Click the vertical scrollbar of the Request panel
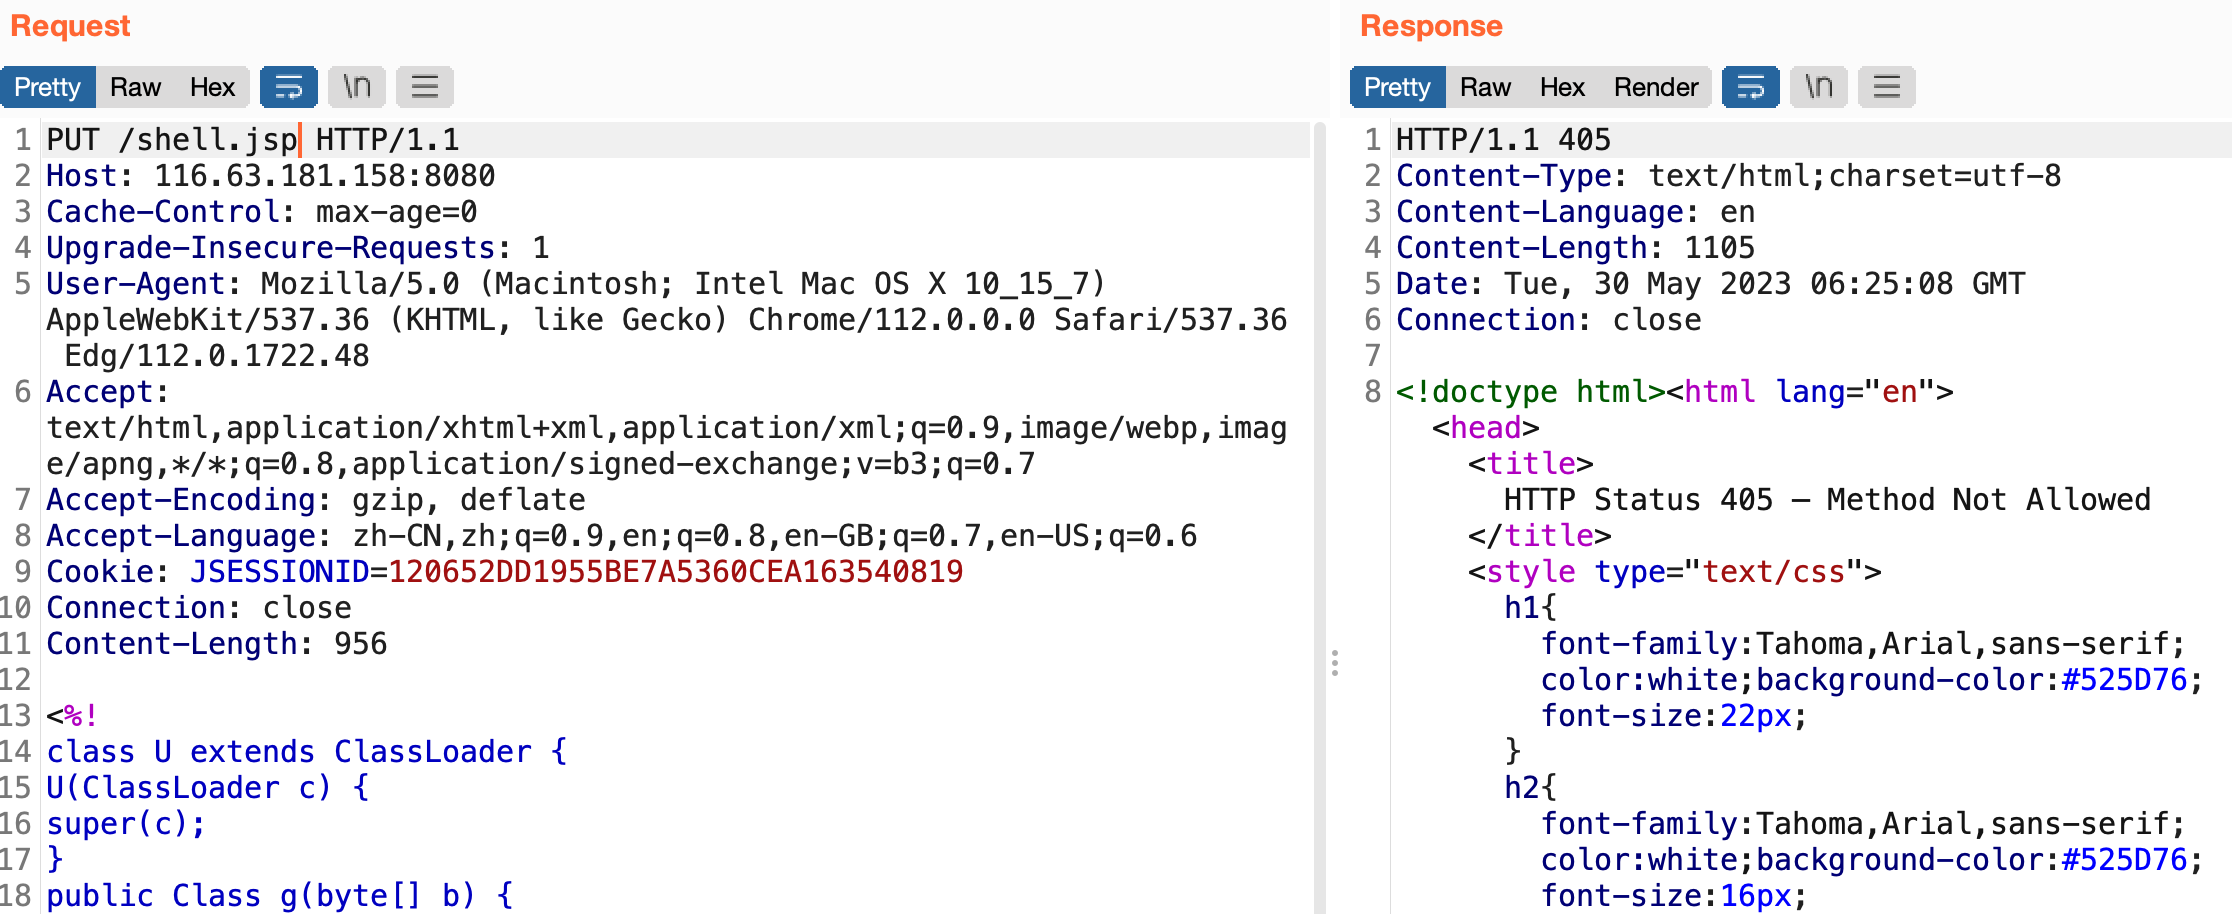The width and height of the screenshot is (2232, 914). 1319,518
